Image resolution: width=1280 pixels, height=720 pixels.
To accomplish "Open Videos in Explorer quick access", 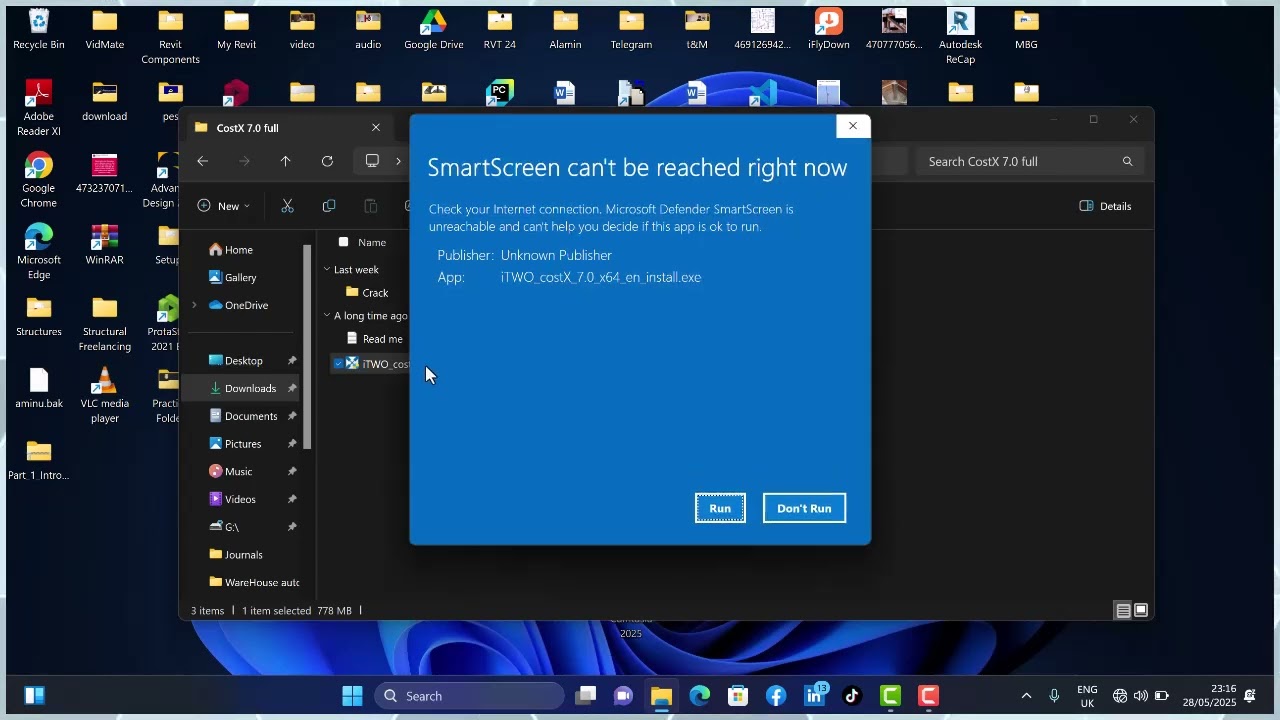I will 233,499.
